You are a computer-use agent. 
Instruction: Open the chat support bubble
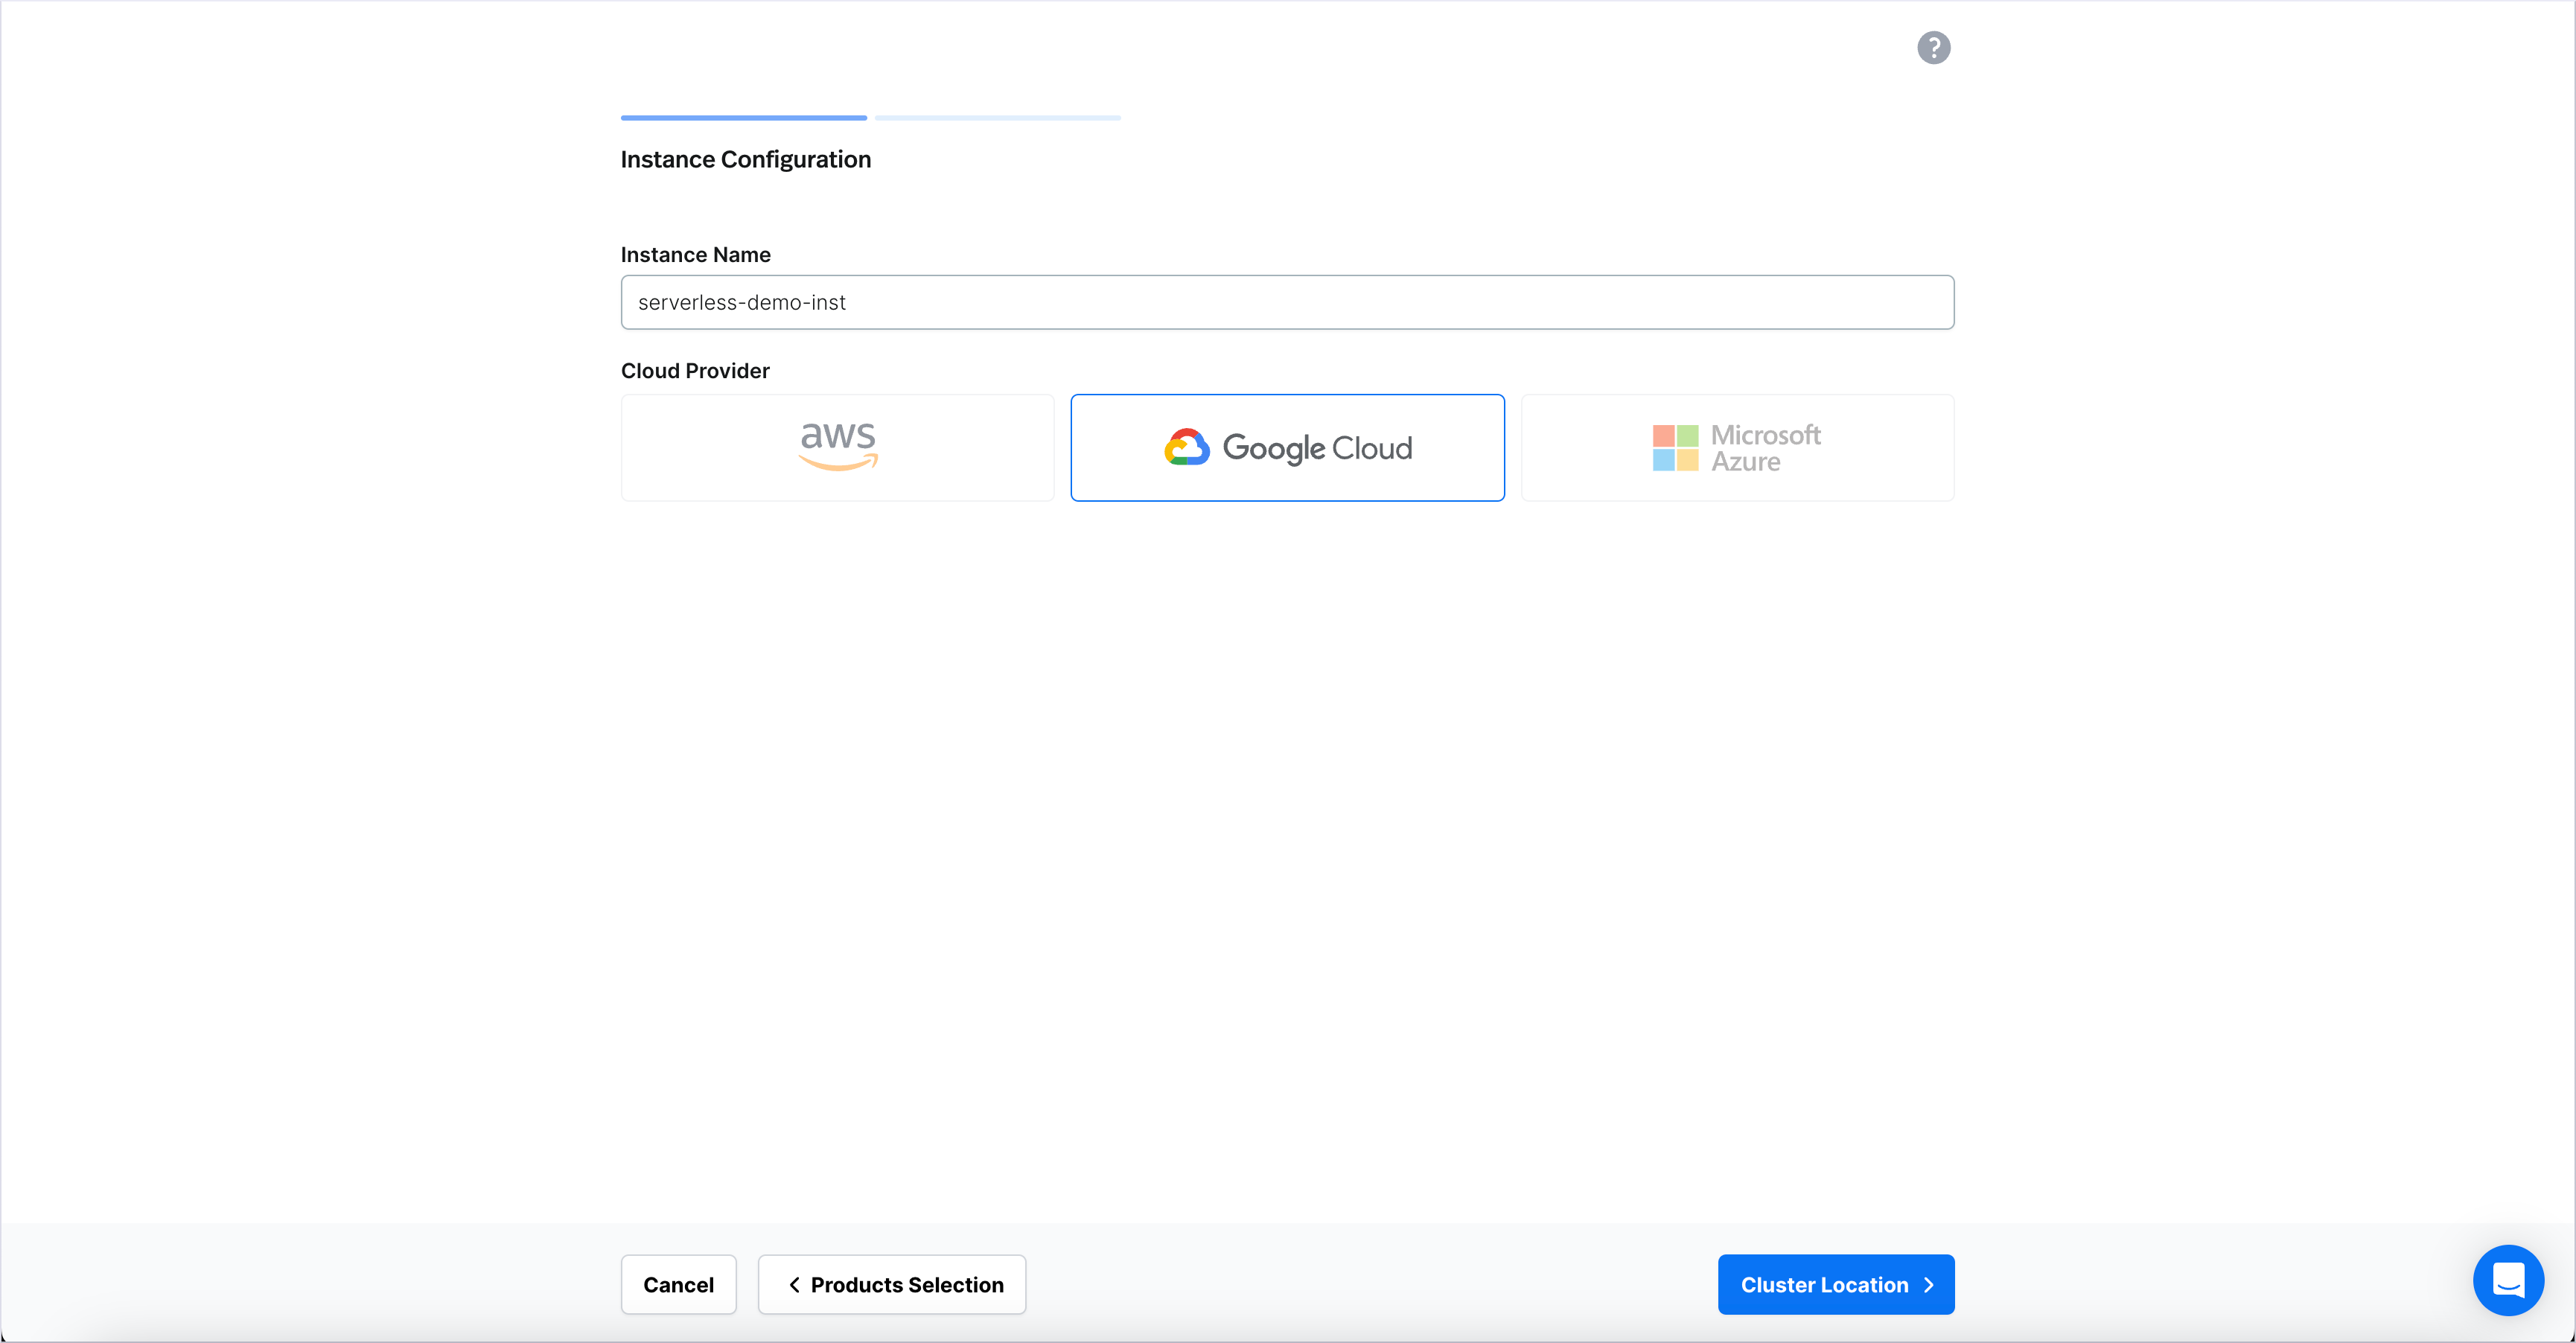pyautogui.click(x=2507, y=1279)
